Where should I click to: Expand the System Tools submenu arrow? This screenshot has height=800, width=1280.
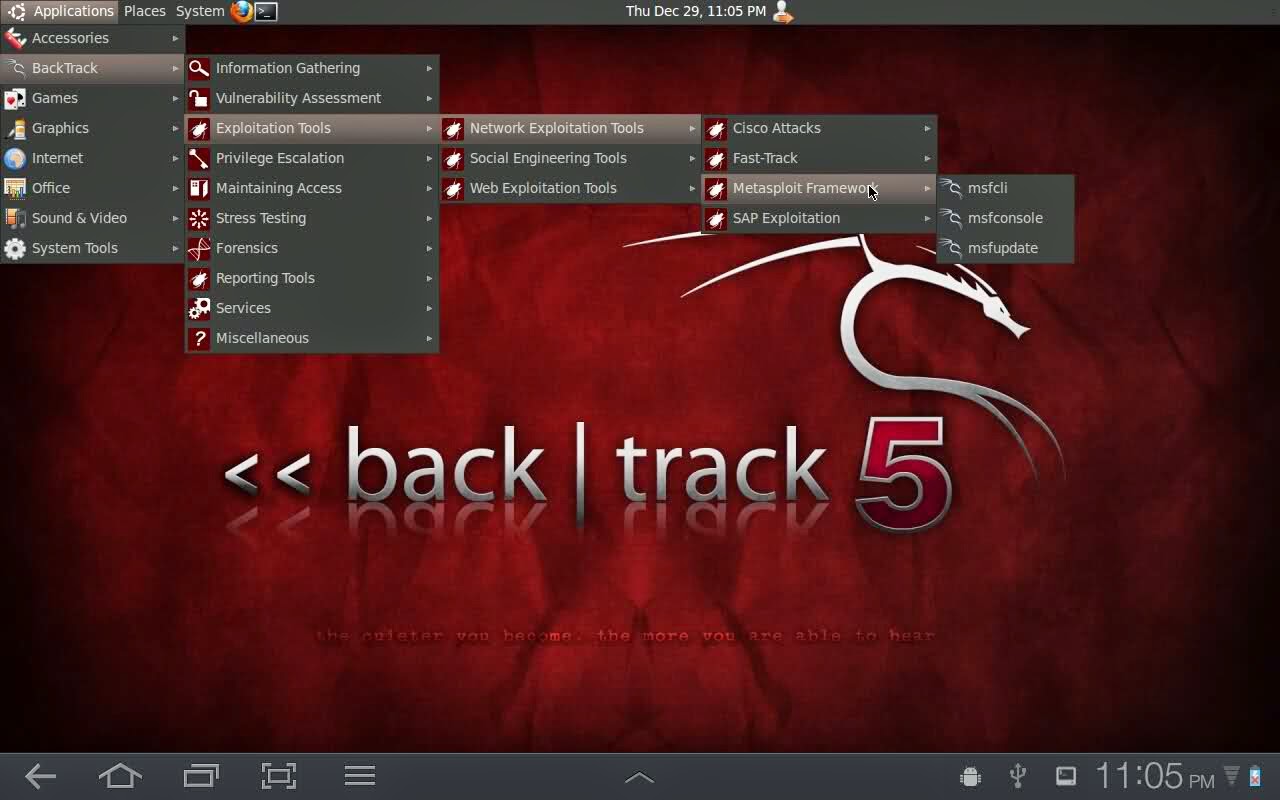pos(175,248)
